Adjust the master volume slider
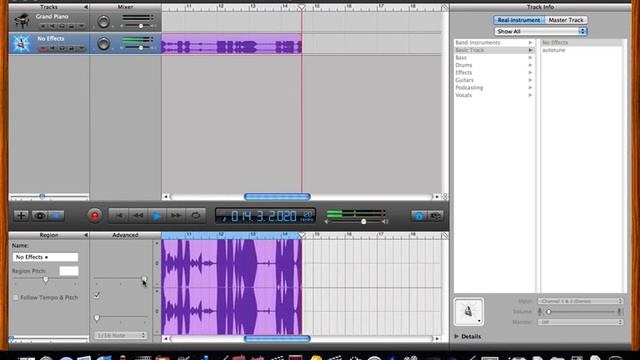640x360 pixels. 363,222
